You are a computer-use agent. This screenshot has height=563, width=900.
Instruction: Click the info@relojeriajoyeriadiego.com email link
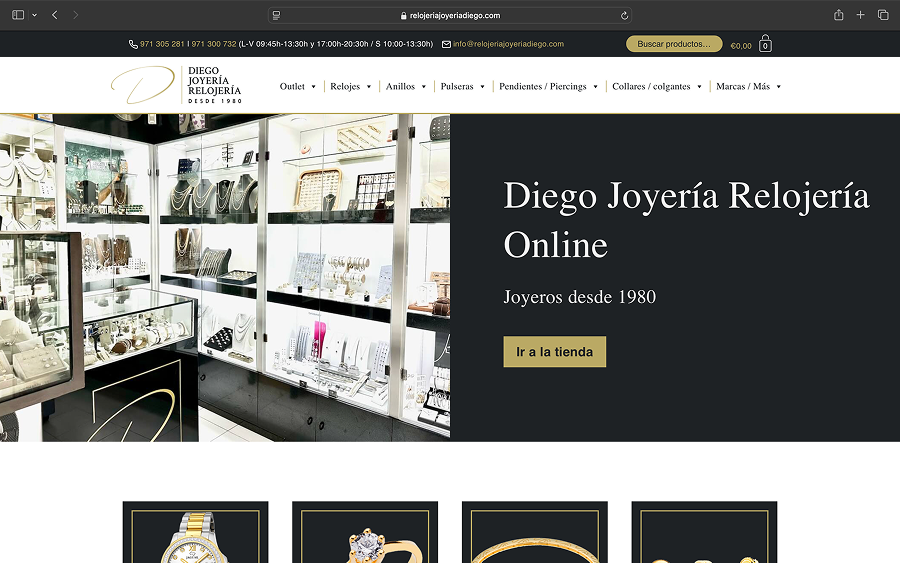click(508, 44)
